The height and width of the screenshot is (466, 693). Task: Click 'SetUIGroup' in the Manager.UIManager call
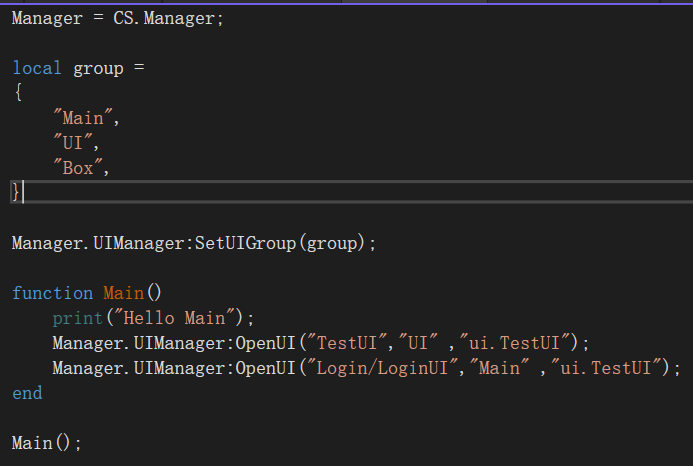pyautogui.click(x=245, y=243)
